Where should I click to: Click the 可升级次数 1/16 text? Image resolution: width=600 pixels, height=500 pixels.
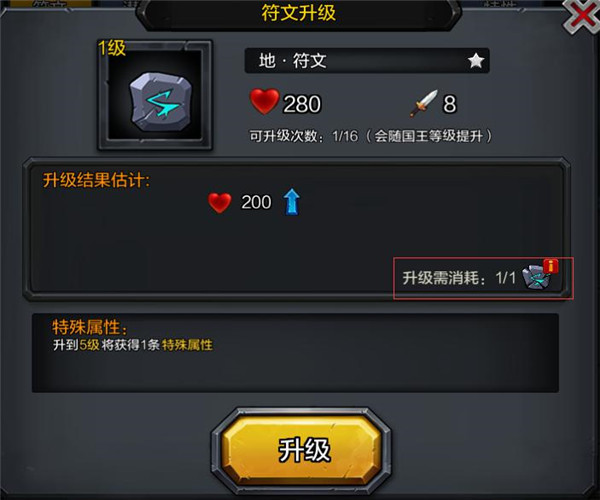coord(370,136)
